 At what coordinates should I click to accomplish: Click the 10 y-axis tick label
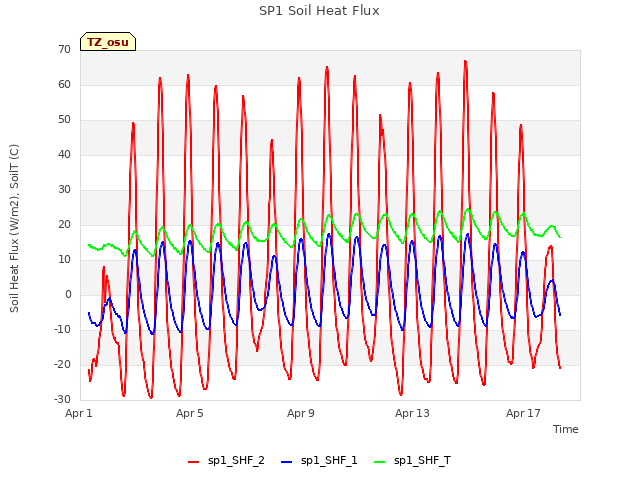[64, 260]
